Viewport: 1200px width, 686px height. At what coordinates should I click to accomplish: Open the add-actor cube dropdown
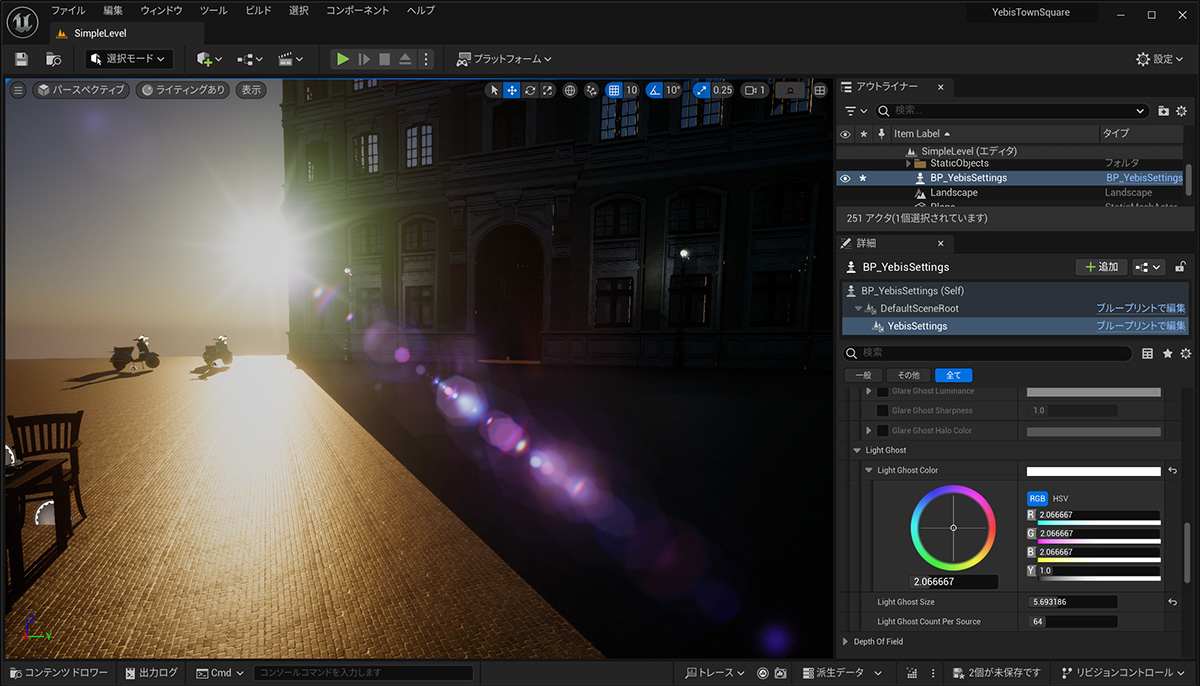click(209, 59)
